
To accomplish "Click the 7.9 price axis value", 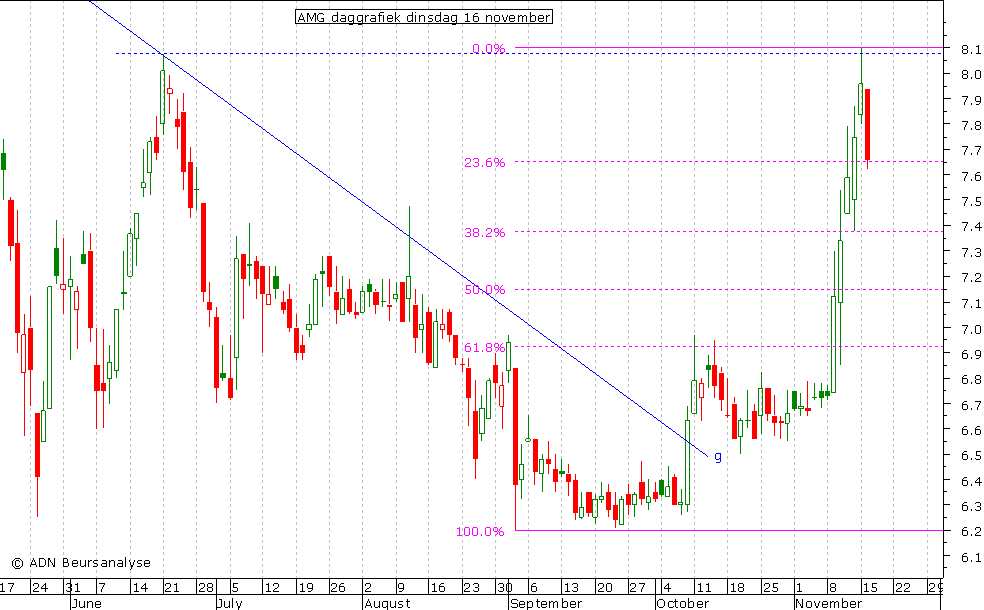I will click(971, 100).
